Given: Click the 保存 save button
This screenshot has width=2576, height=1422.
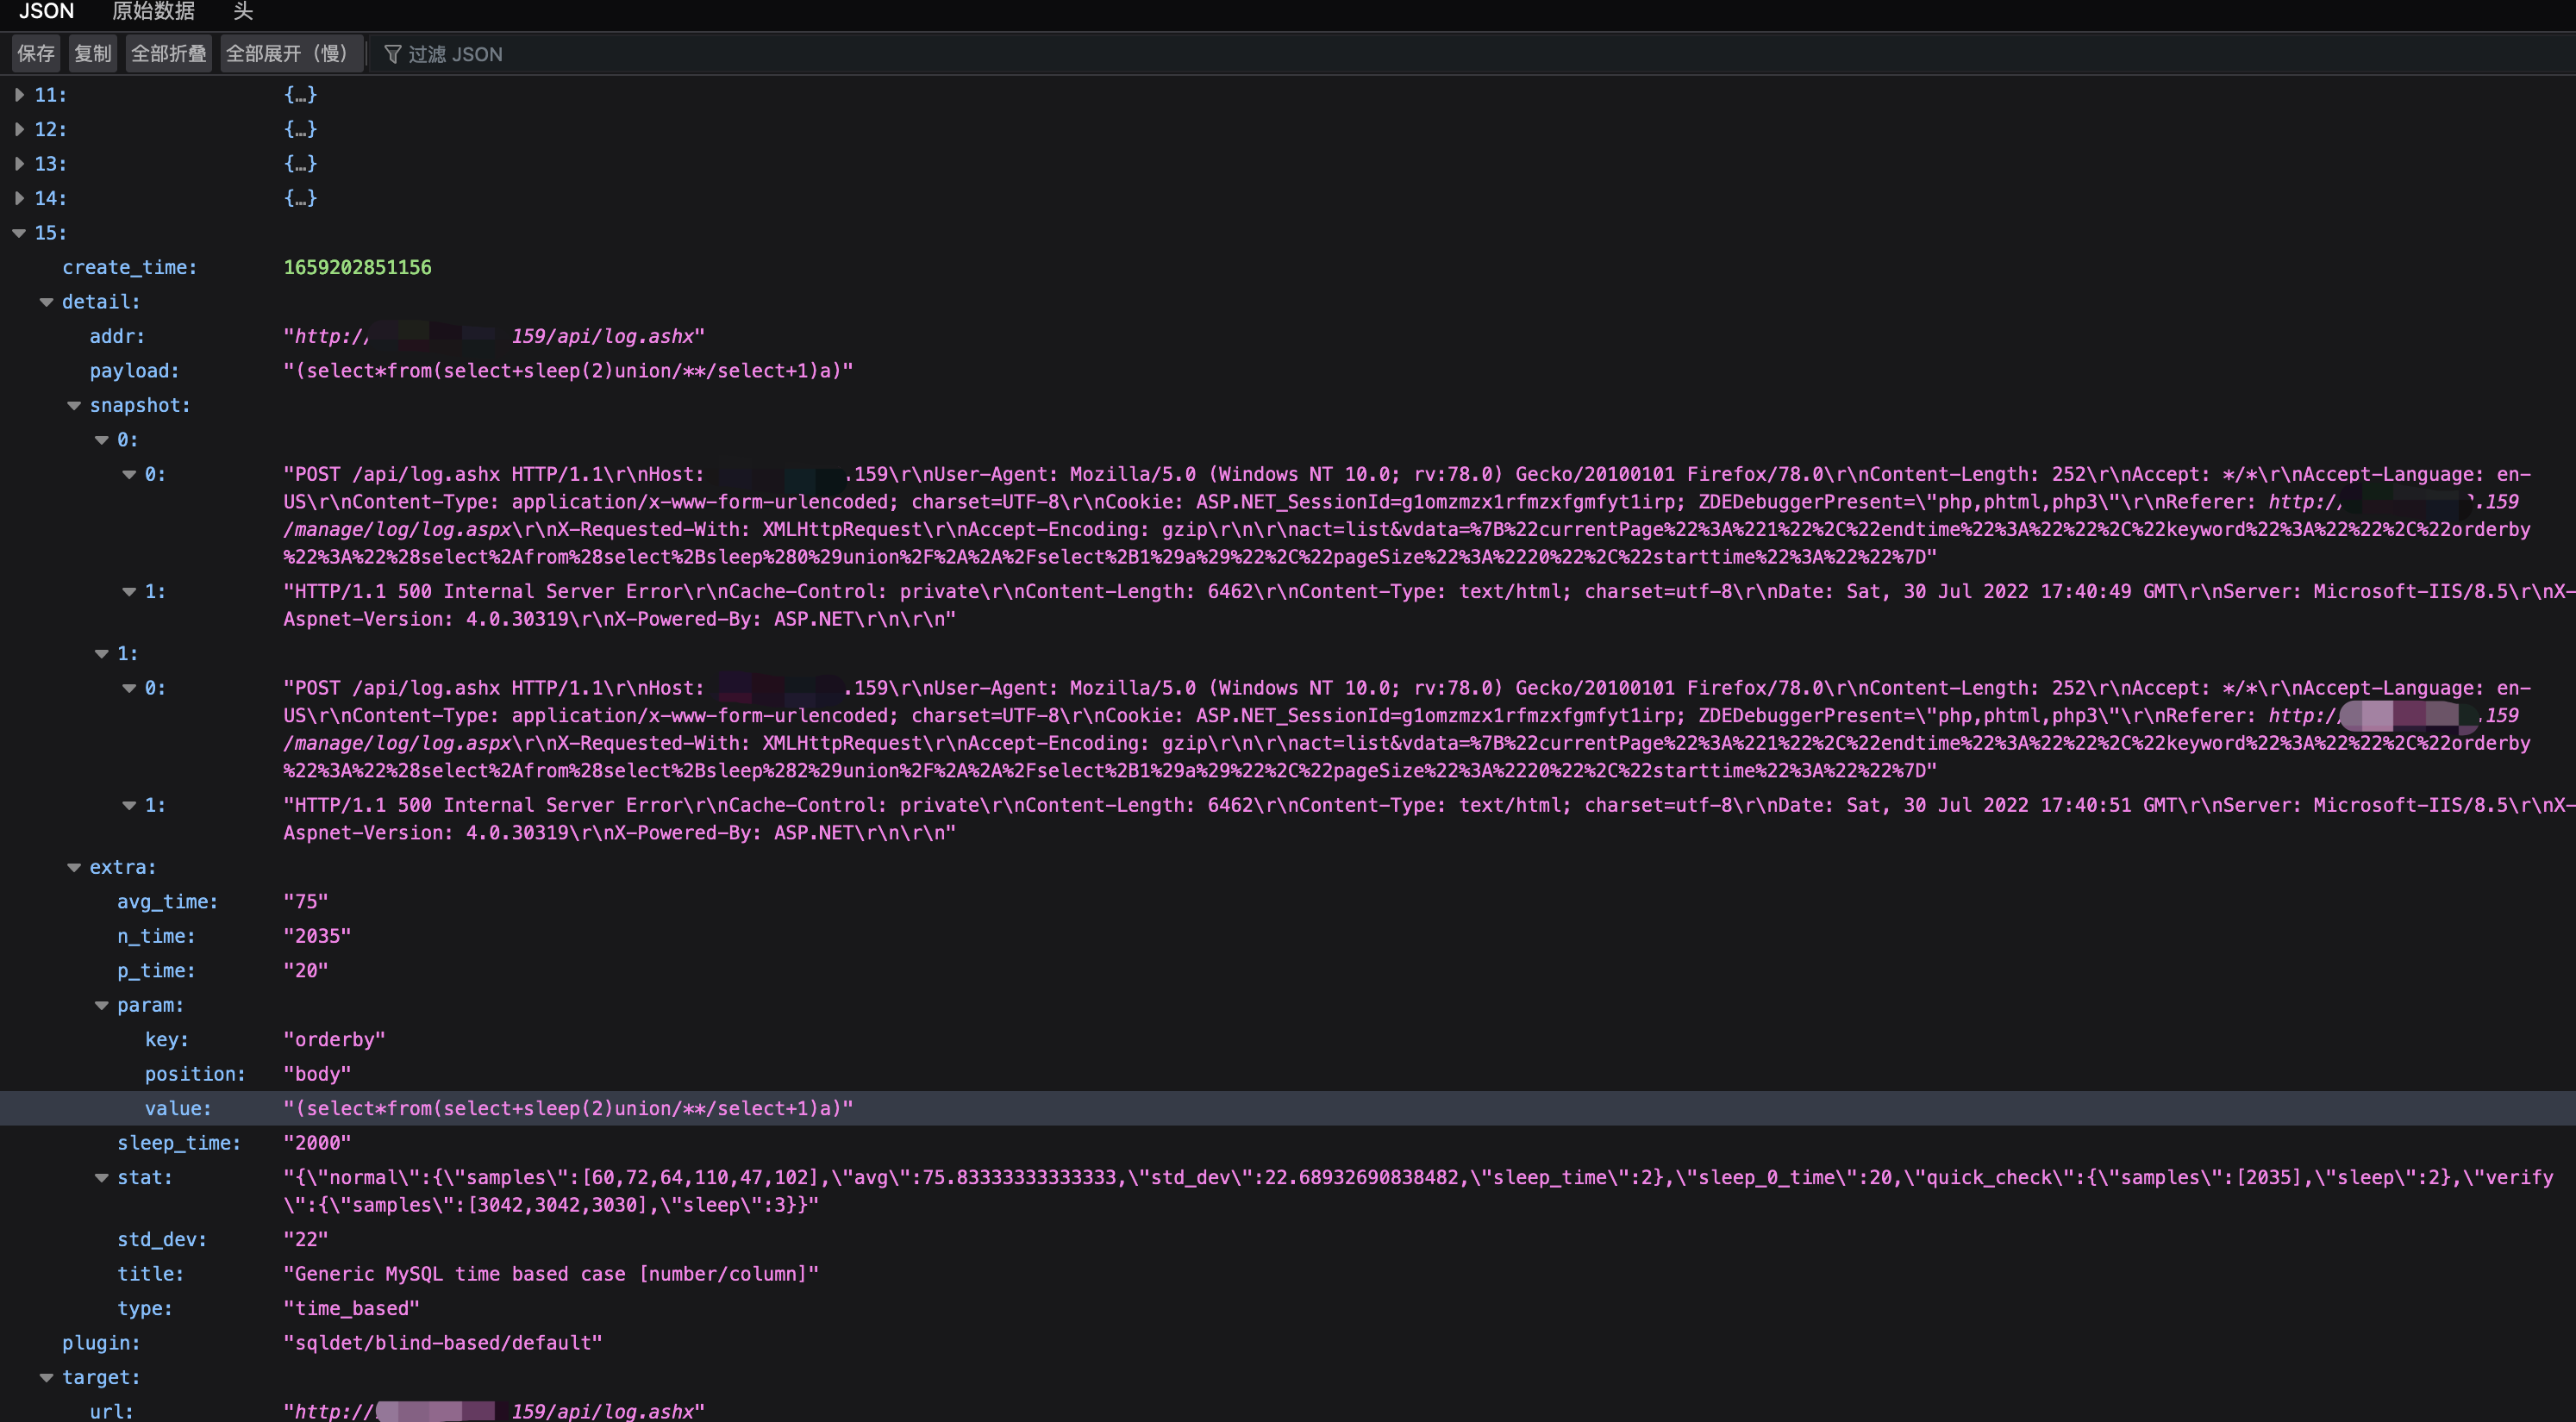Looking at the screenshot, I should coord(36,54).
